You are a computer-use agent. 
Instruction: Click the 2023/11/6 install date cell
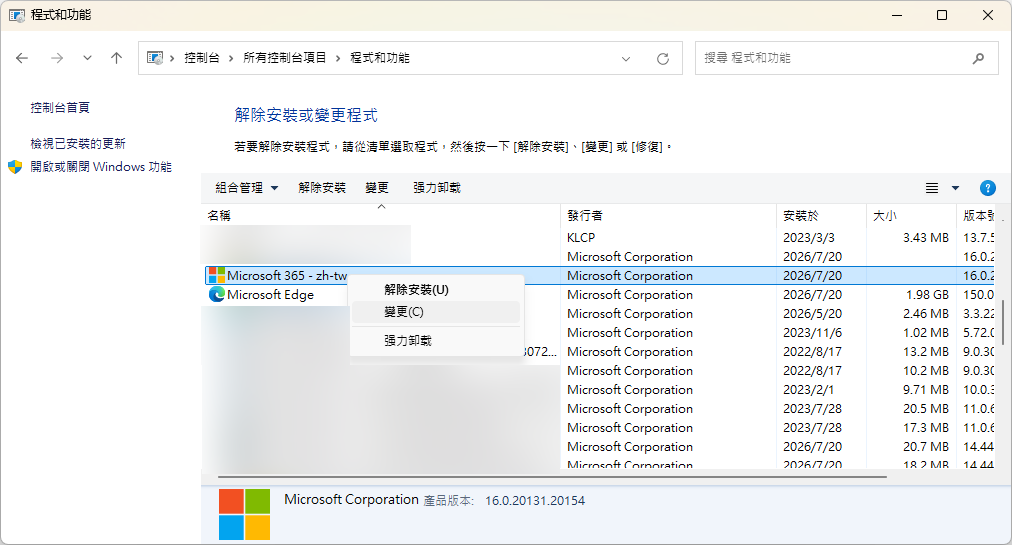(x=813, y=333)
